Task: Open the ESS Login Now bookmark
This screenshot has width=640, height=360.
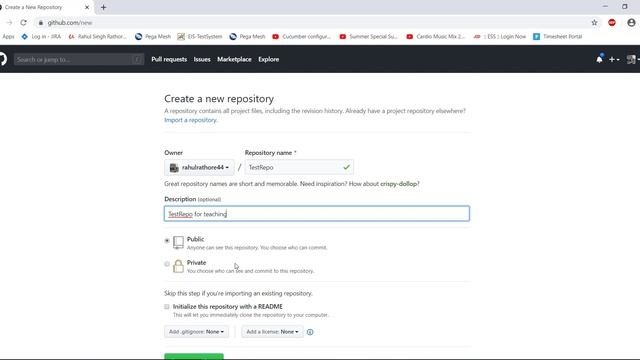Action: point(500,36)
